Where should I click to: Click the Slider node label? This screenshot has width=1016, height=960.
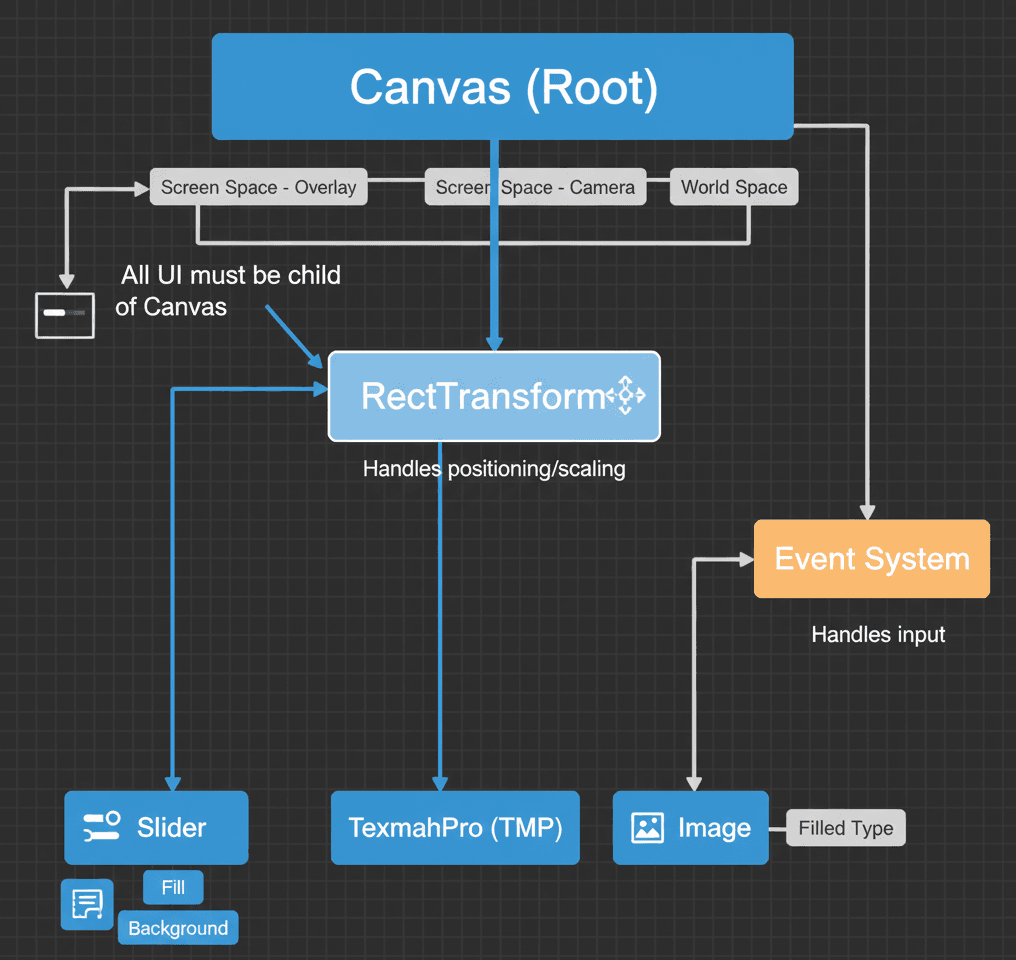[x=172, y=828]
